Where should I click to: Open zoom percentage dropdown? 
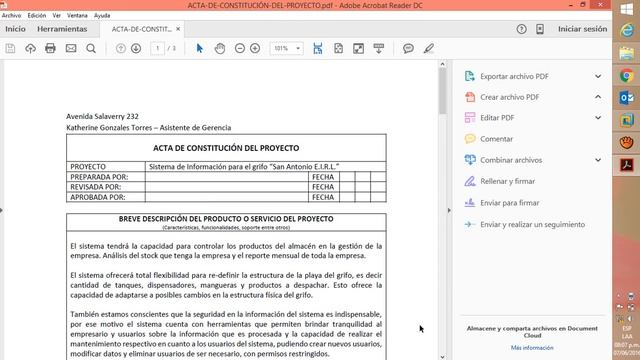tap(298, 49)
